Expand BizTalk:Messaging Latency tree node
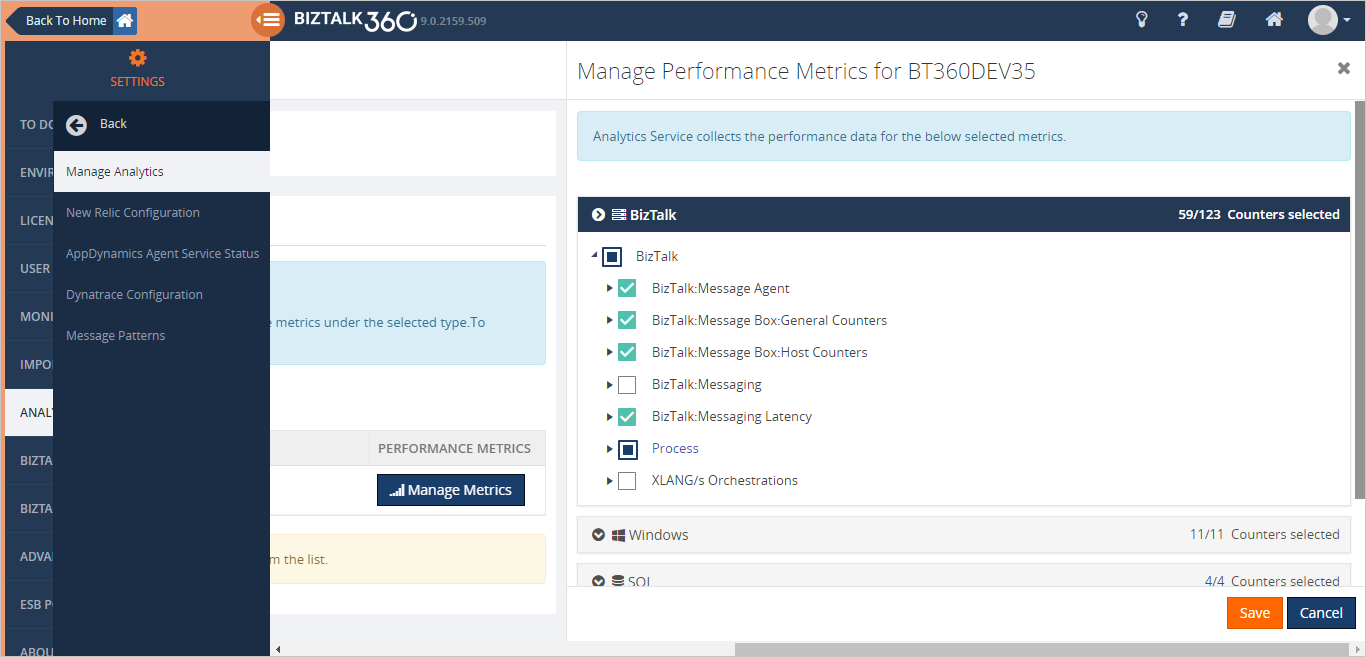This screenshot has width=1366, height=657. [610, 417]
